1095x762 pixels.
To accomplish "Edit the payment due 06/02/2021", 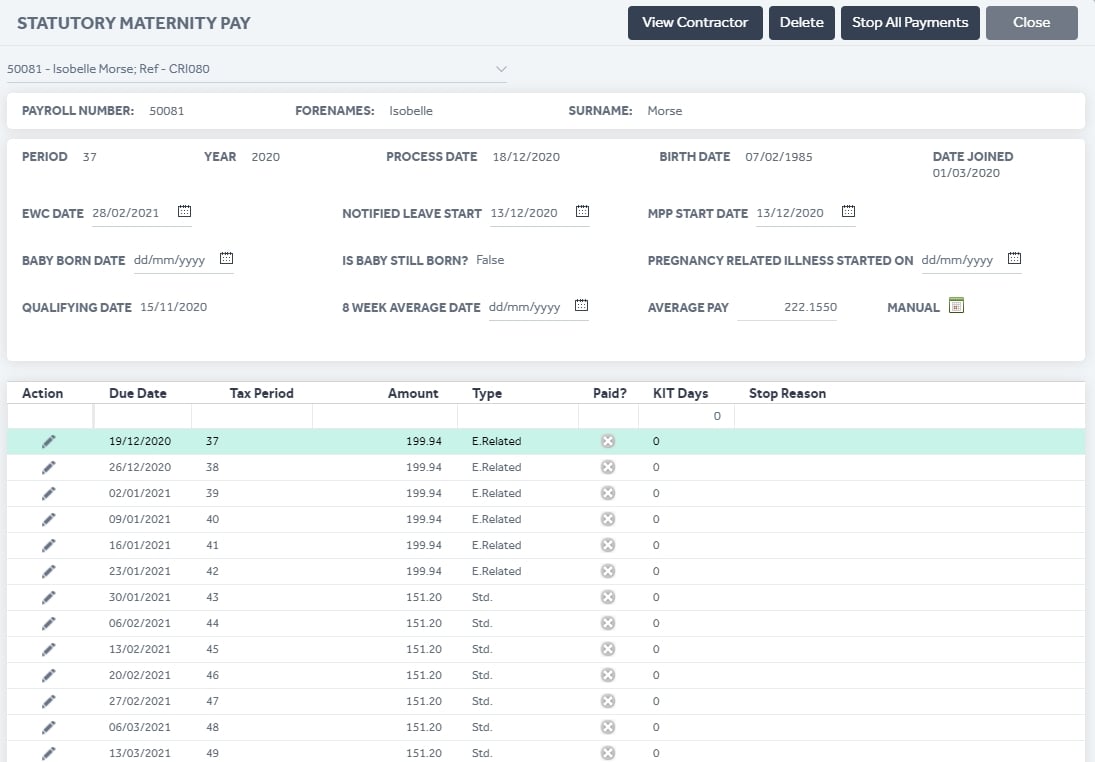I will tap(48, 623).
